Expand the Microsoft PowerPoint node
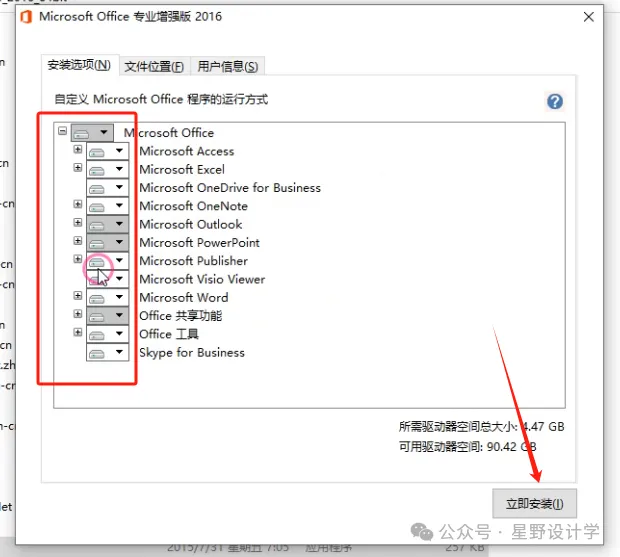This screenshot has width=620, height=557. pyautogui.click(x=78, y=241)
